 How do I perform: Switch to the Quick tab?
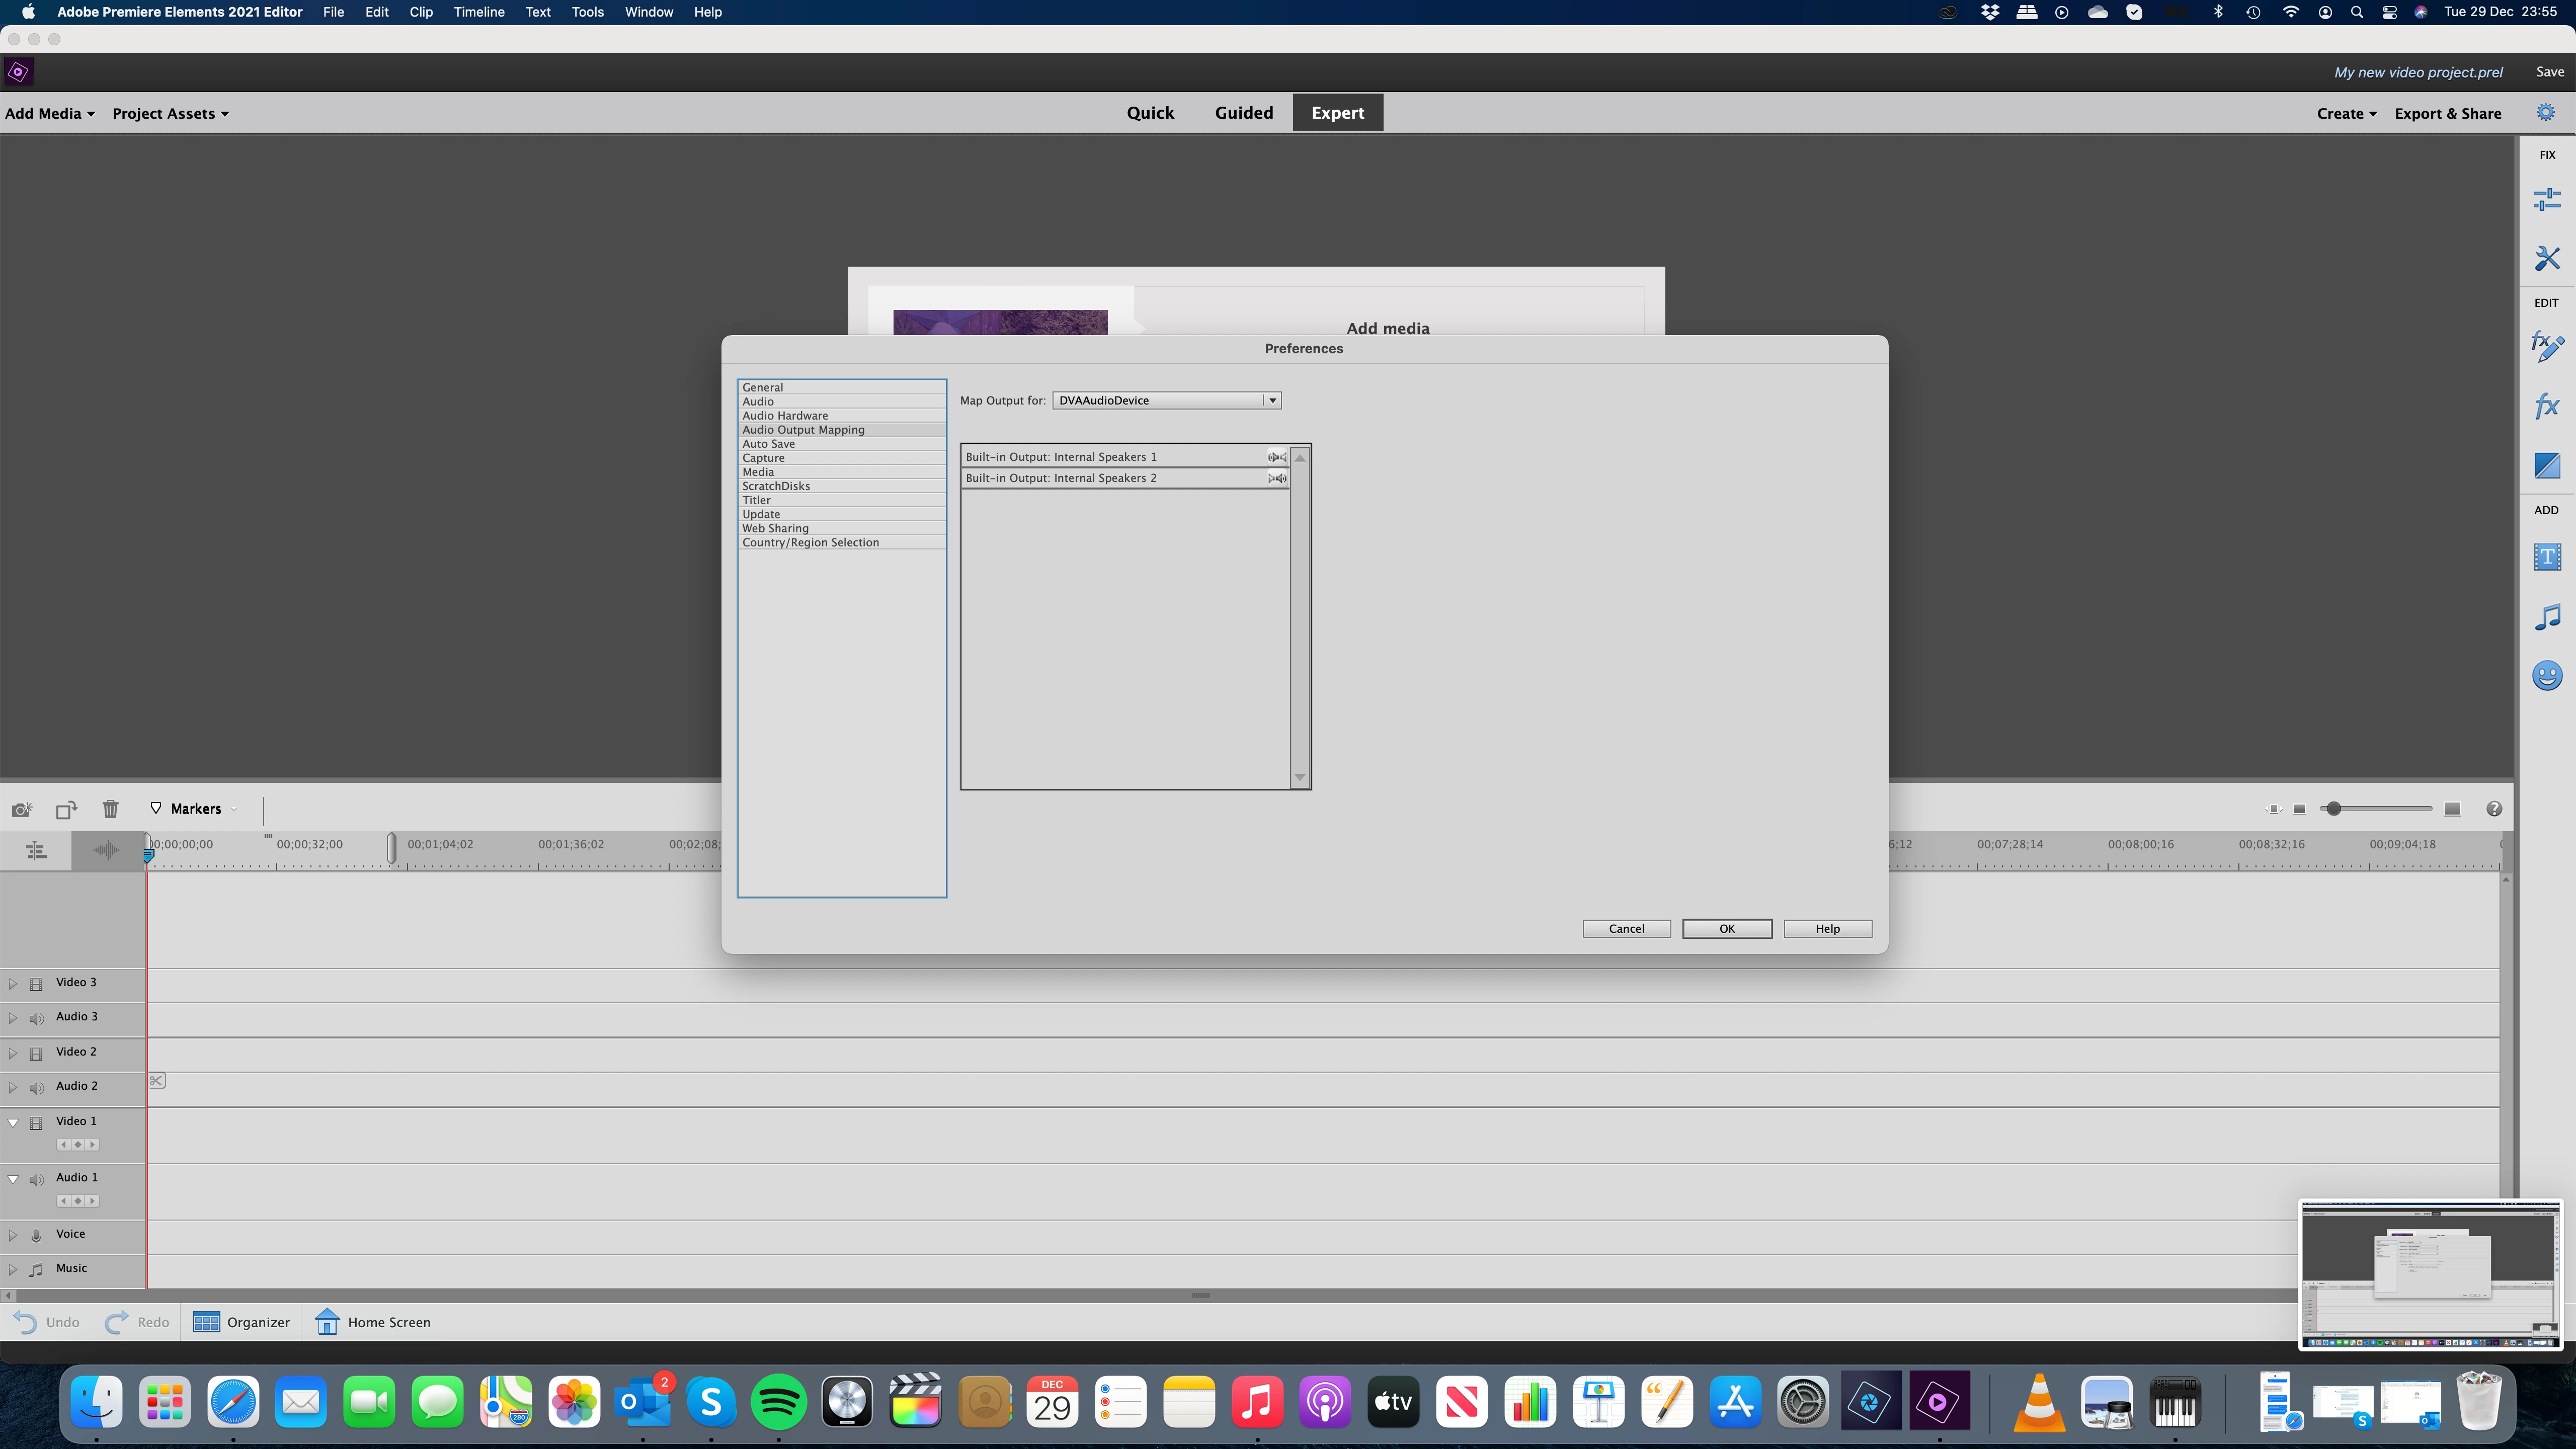(x=1150, y=113)
